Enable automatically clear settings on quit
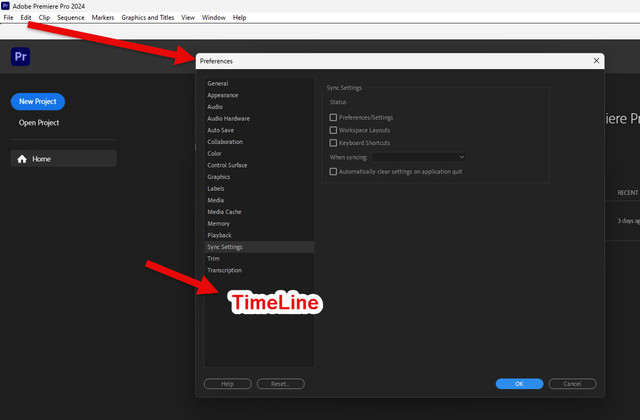 tap(333, 171)
